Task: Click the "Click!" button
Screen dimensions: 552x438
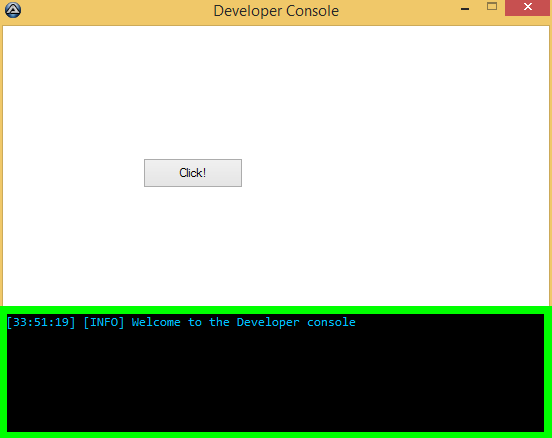Action: (x=193, y=173)
